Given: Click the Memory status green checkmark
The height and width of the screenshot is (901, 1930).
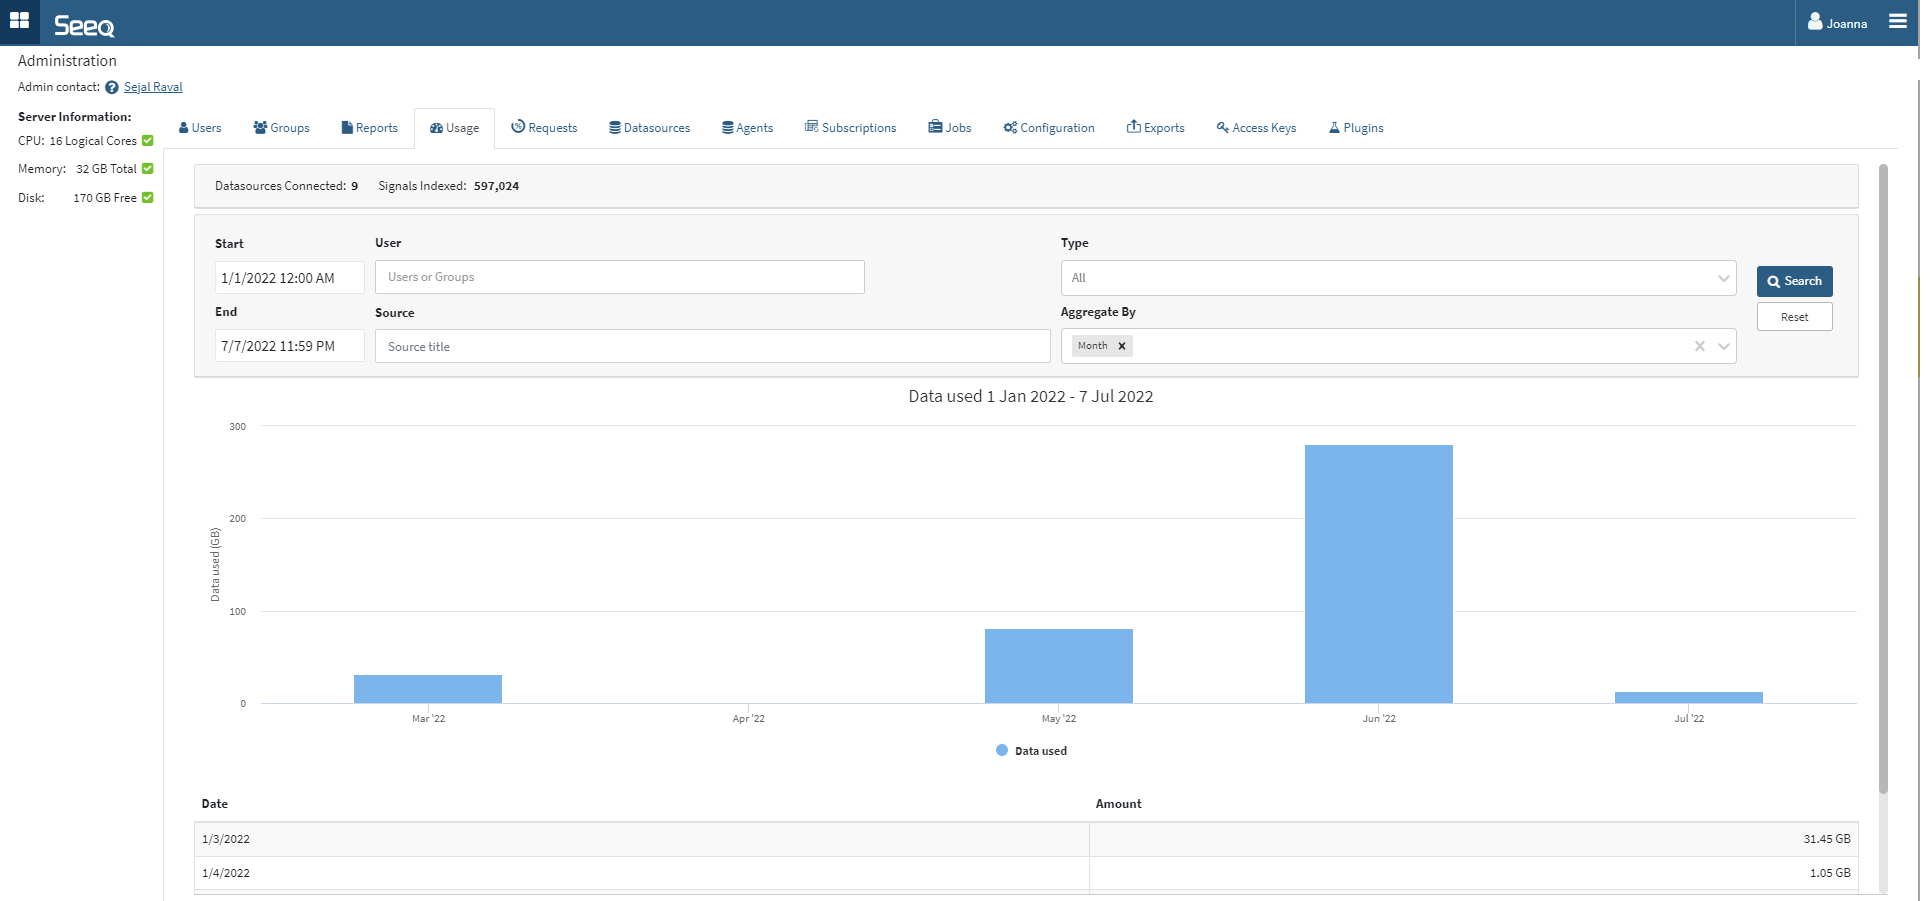Looking at the screenshot, I should (148, 169).
